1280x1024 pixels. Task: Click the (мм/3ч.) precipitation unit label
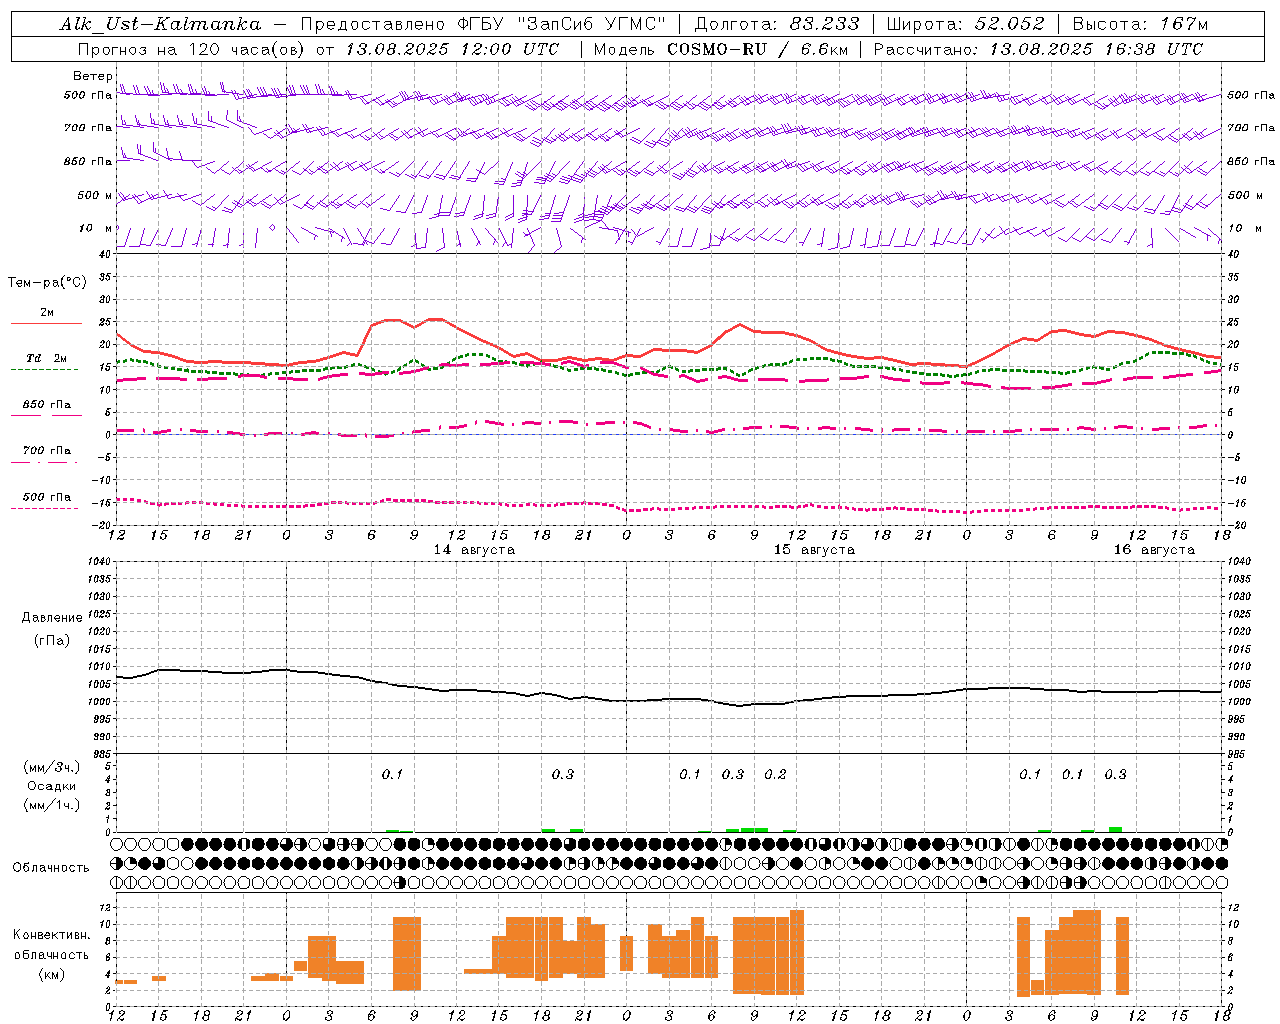coord(50,767)
